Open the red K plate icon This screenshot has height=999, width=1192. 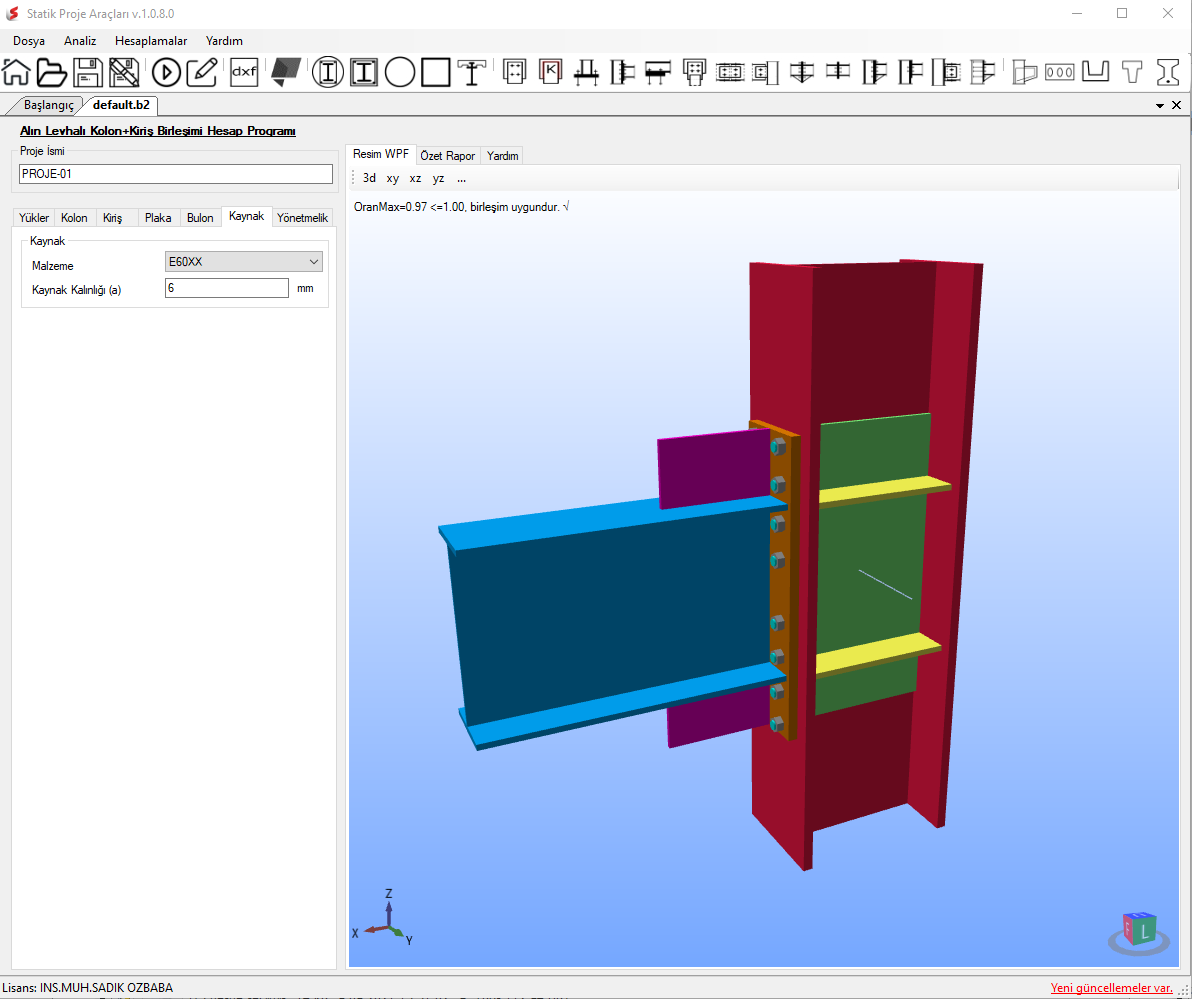click(550, 71)
